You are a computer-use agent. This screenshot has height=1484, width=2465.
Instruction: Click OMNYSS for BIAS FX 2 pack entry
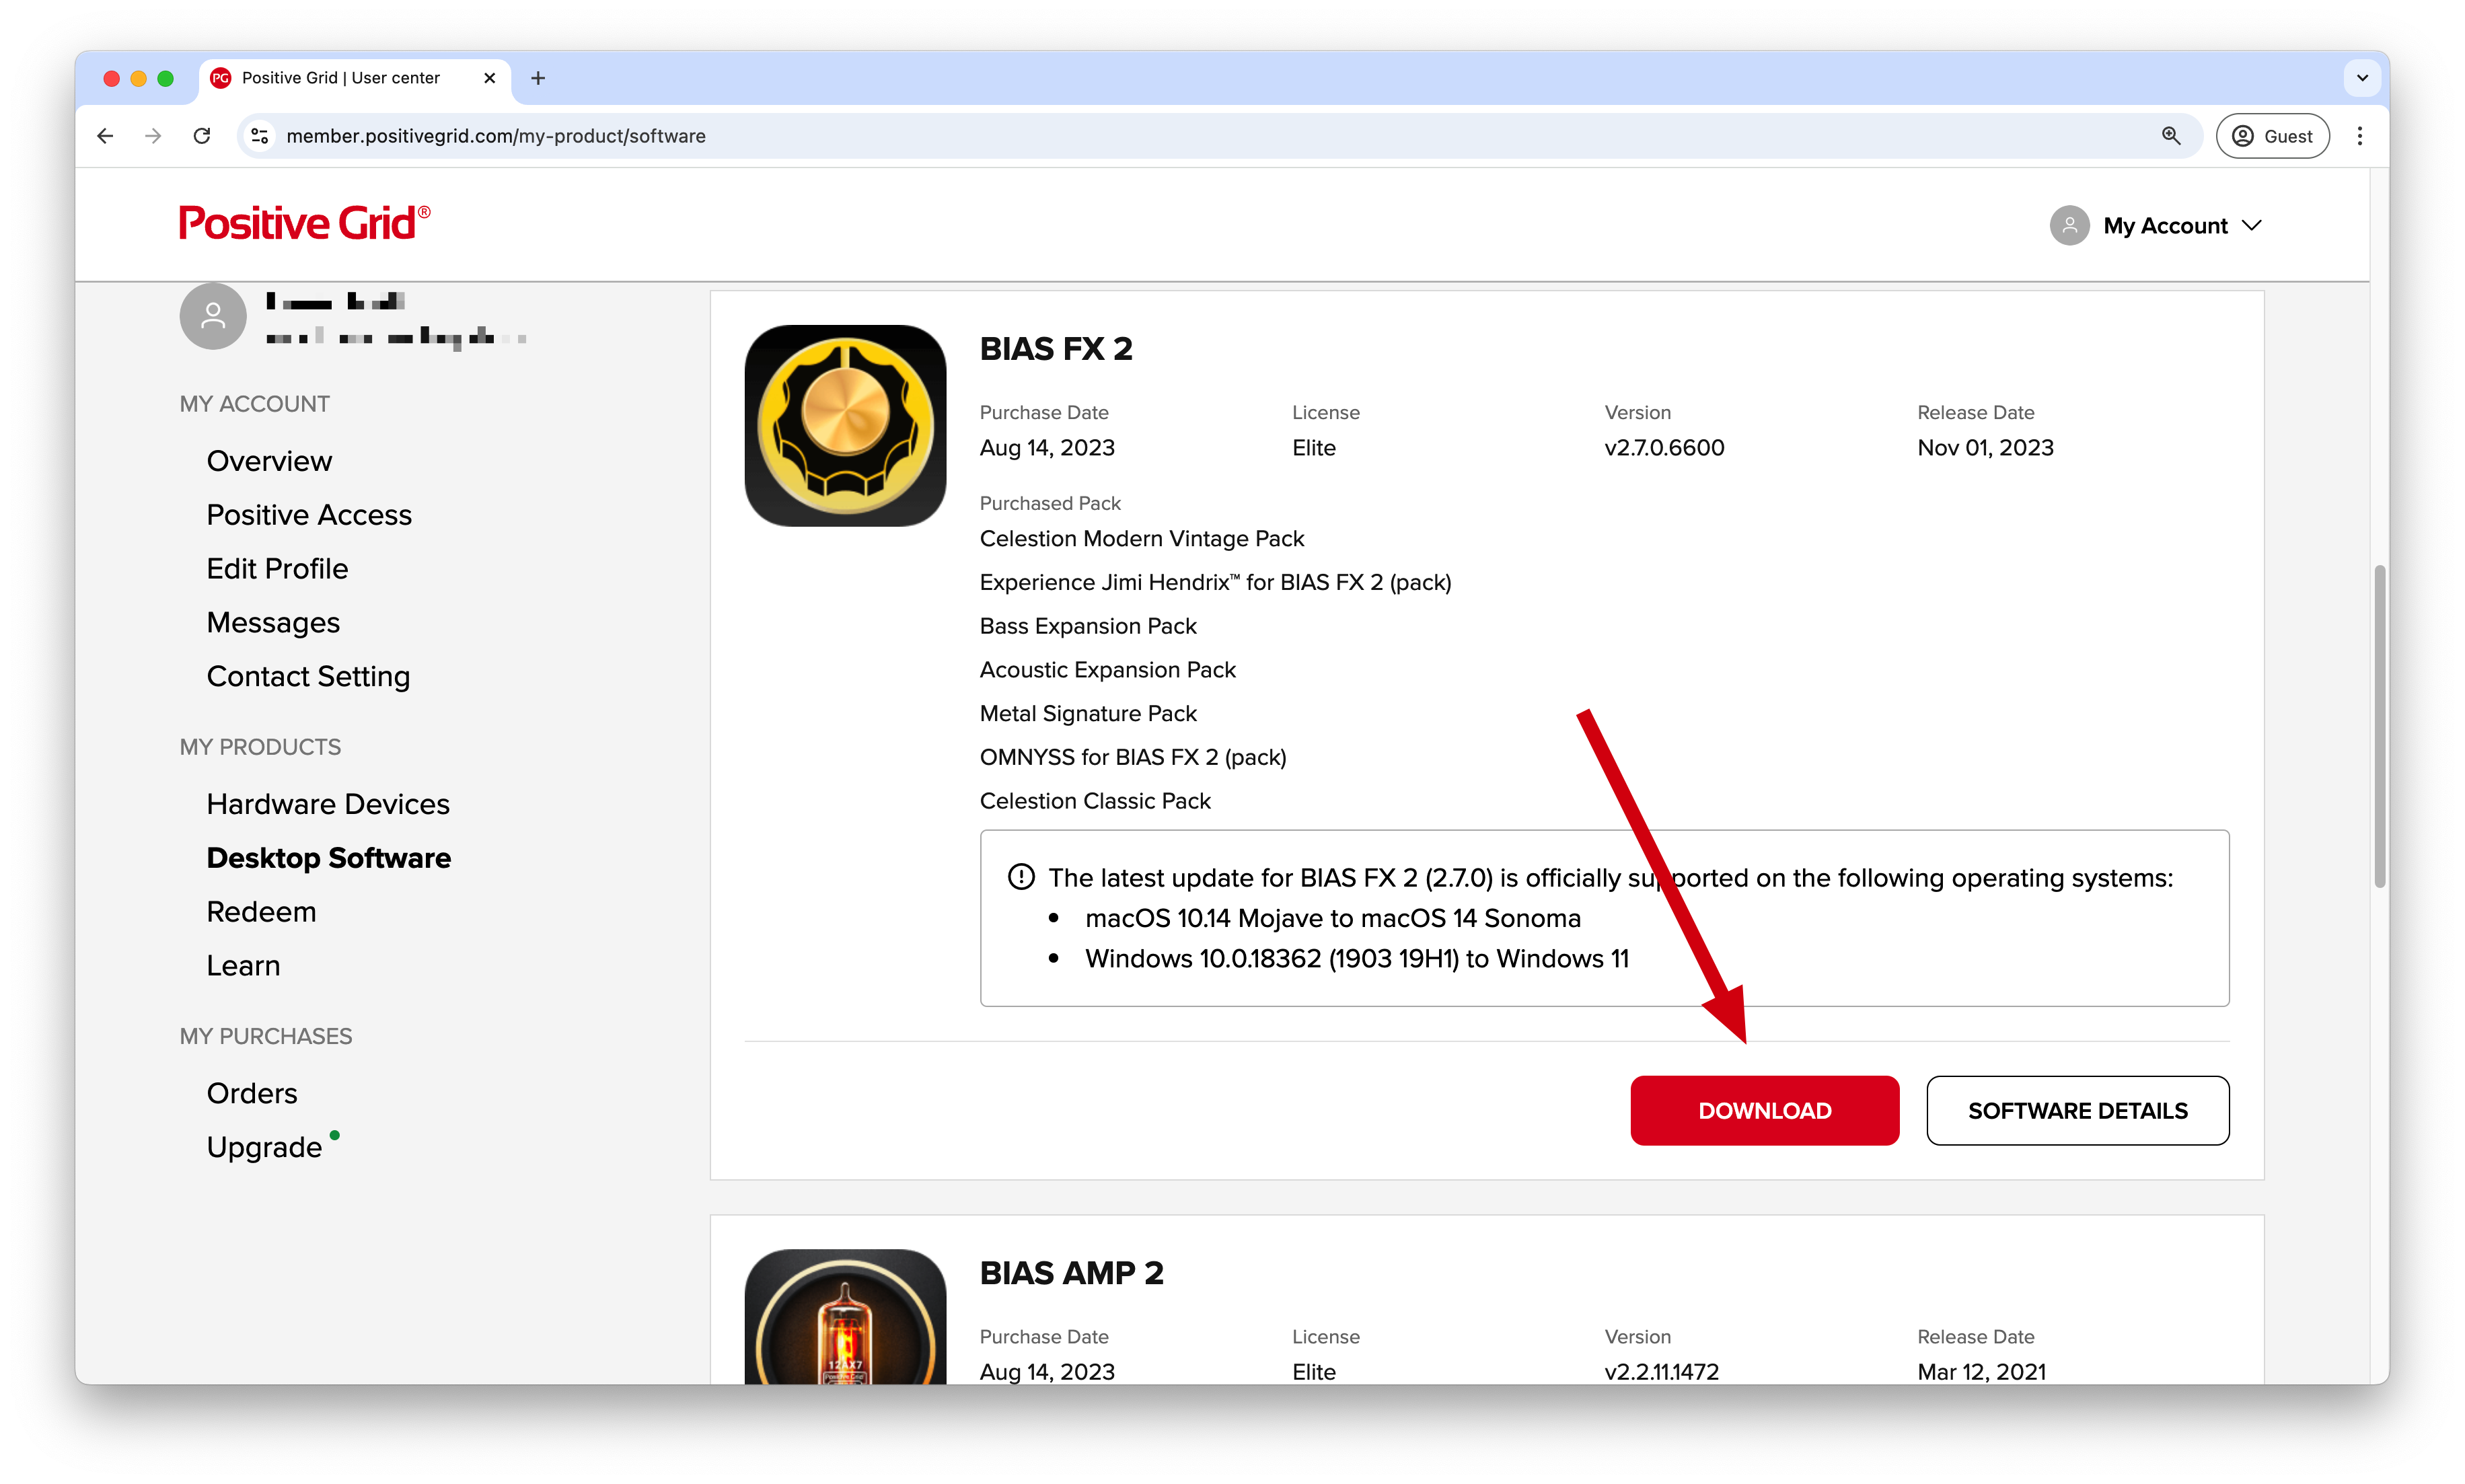click(1133, 758)
